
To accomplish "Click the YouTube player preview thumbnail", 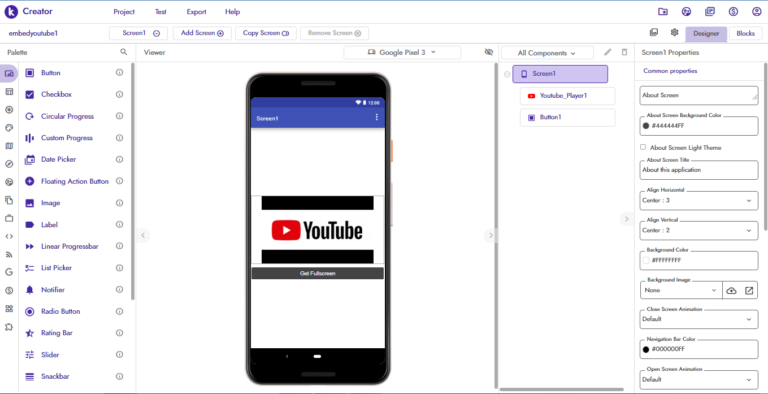I will coord(317,230).
